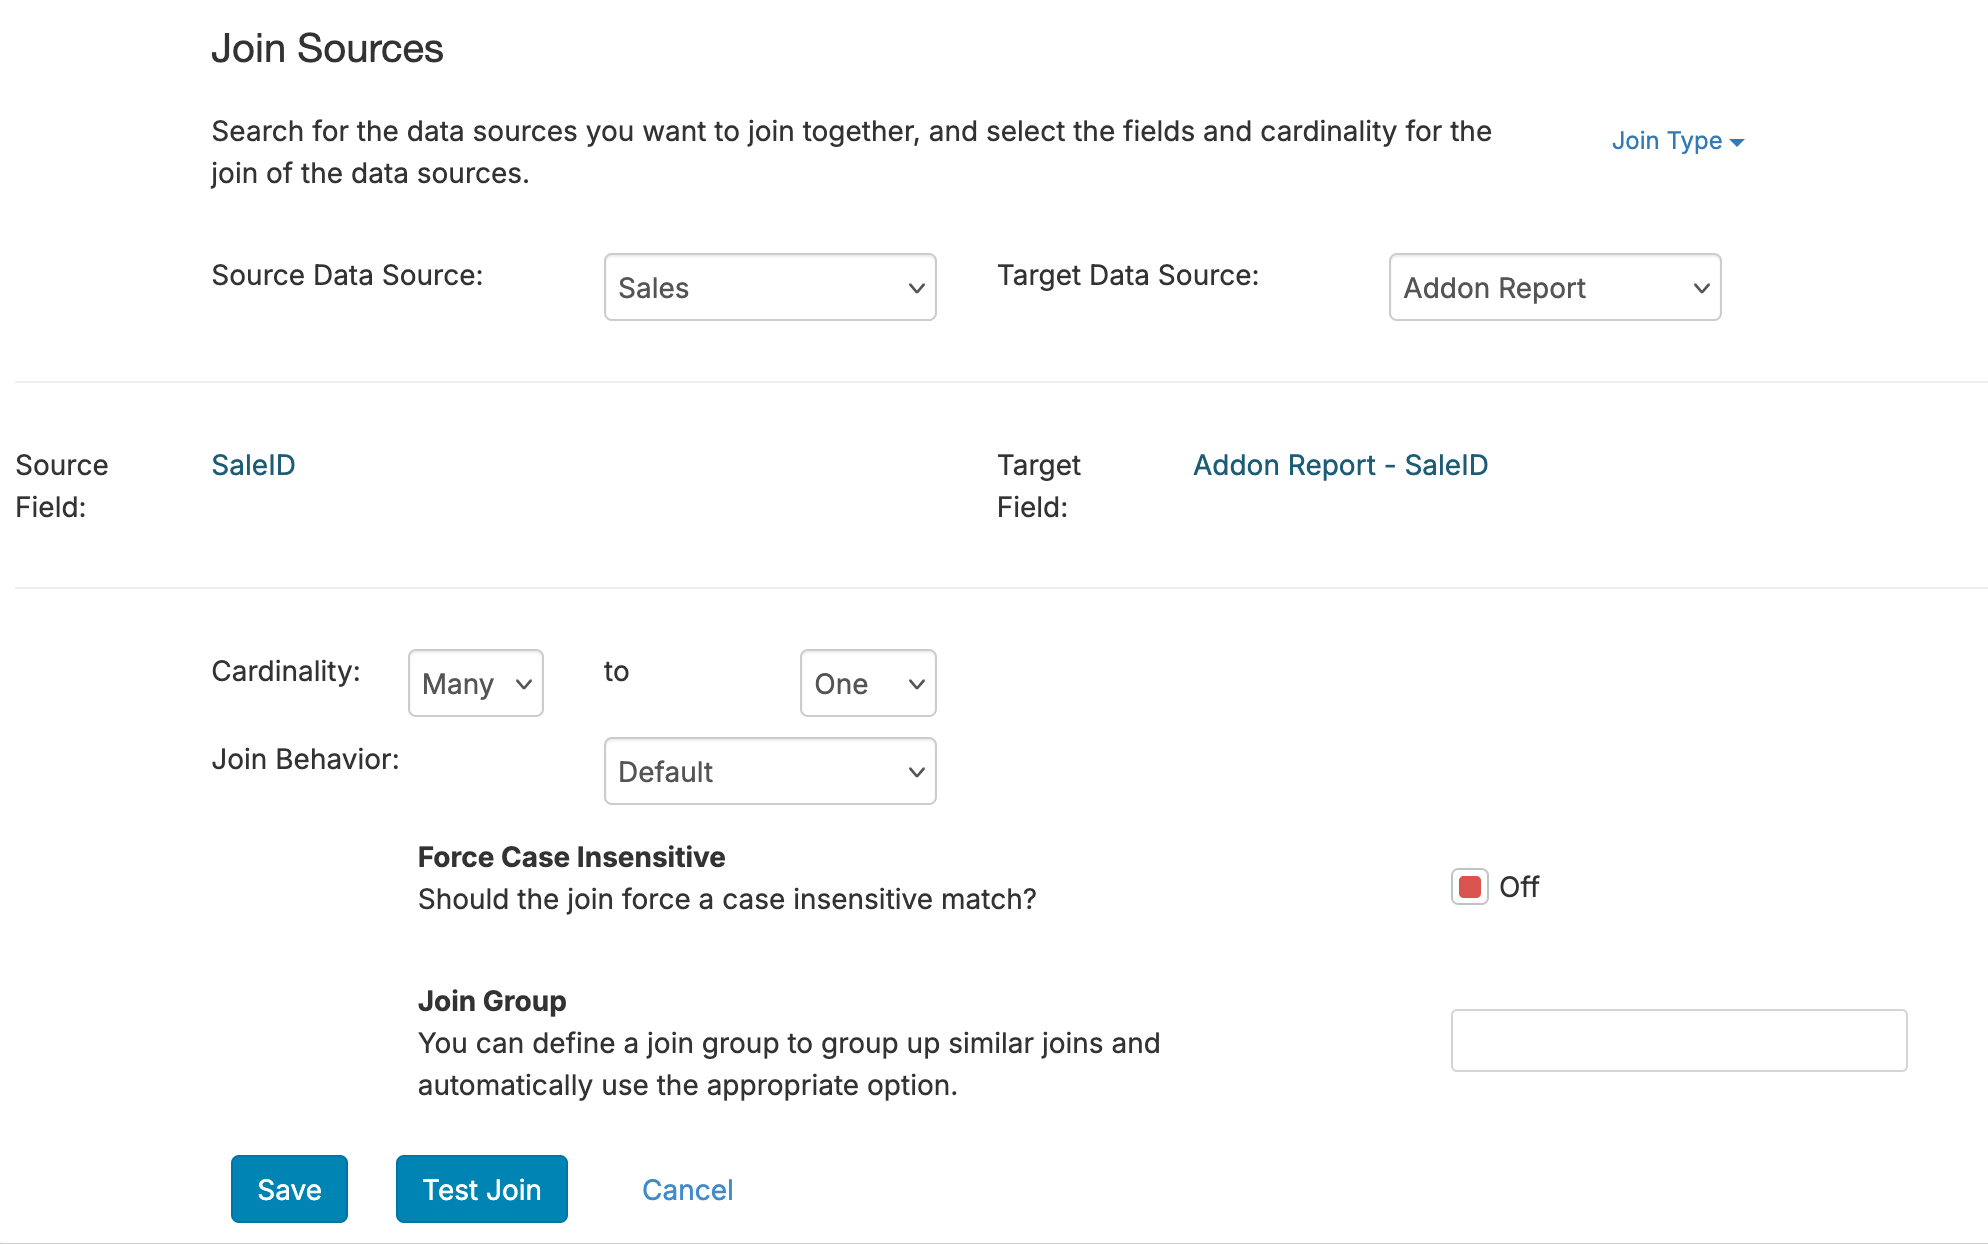The width and height of the screenshot is (1988, 1244).
Task: Click the Addon Report - SaleID target field link
Action: pyautogui.click(x=1340, y=465)
